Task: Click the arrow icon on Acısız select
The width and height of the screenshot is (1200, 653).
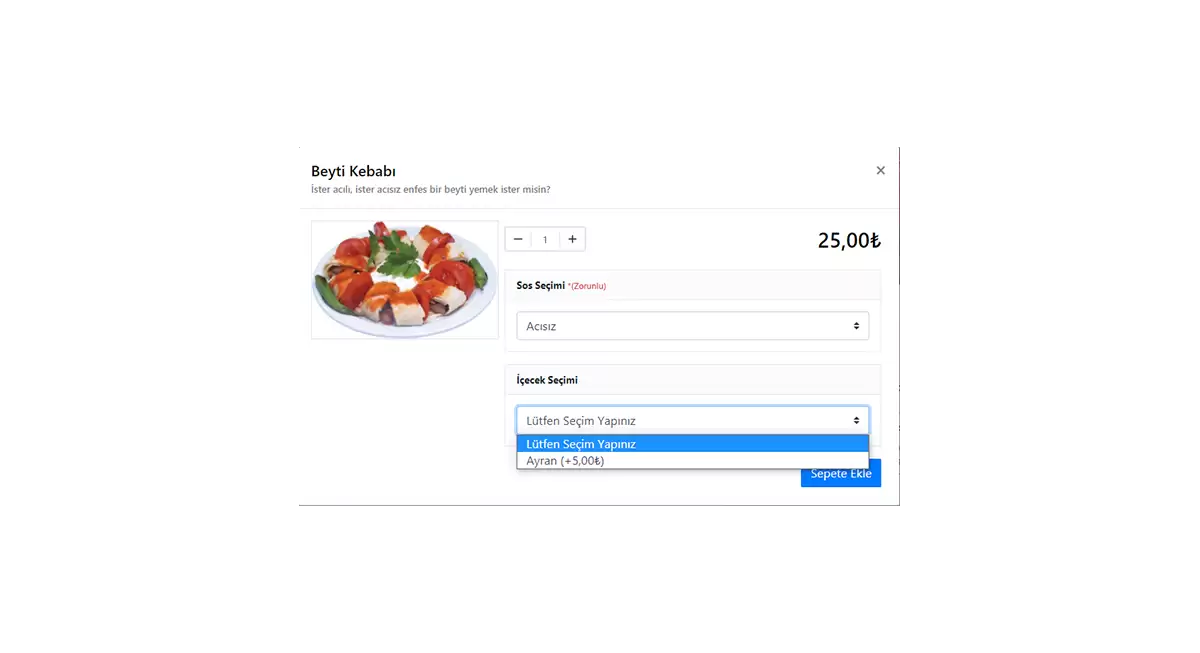Action: (856, 326)
